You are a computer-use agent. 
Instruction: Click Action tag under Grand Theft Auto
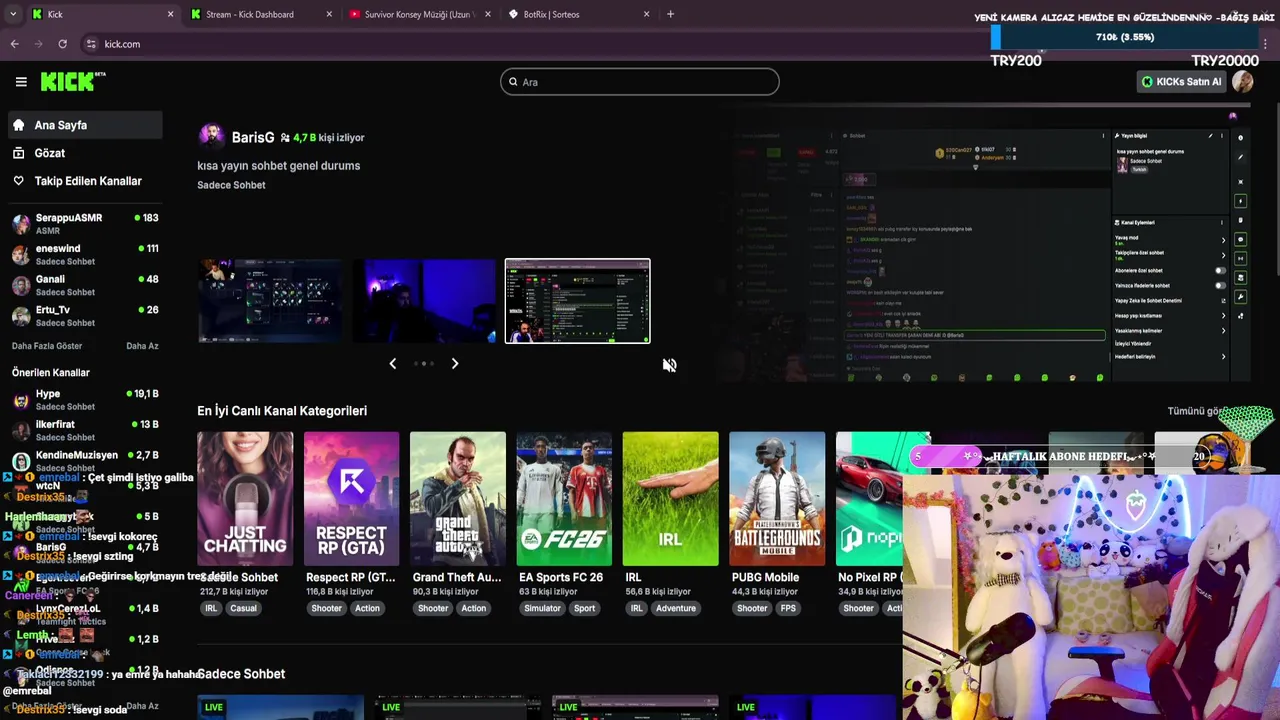click(x=474, y=608)
